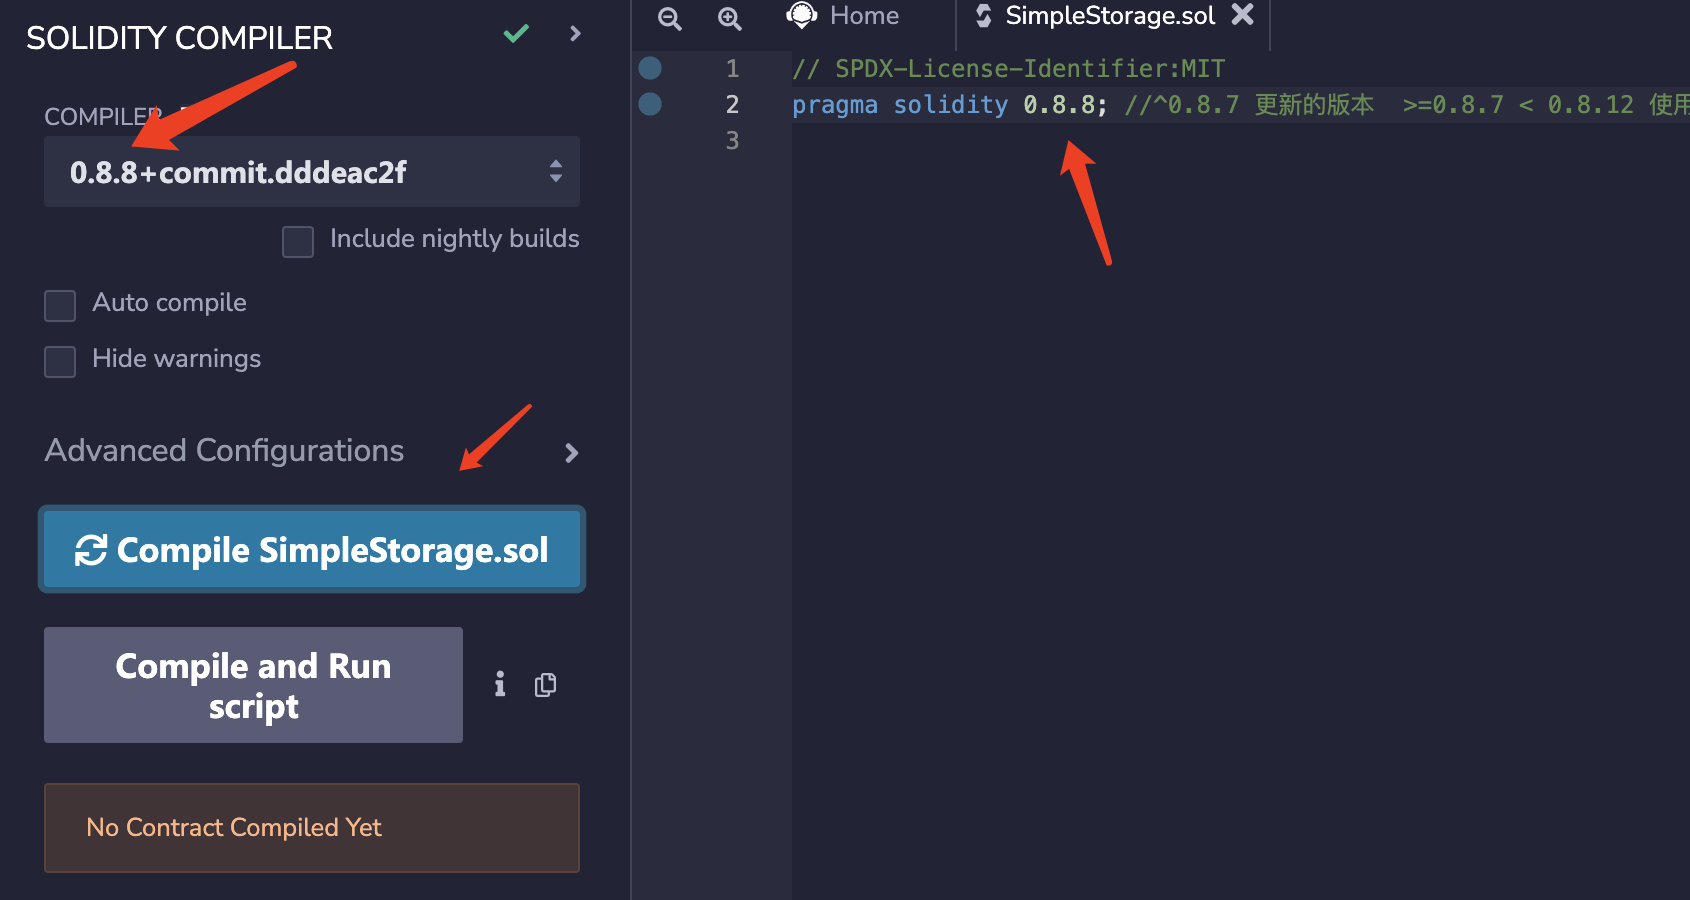
Task: Enable the Auto compile checkbox
Action: (x=60, y=306)
